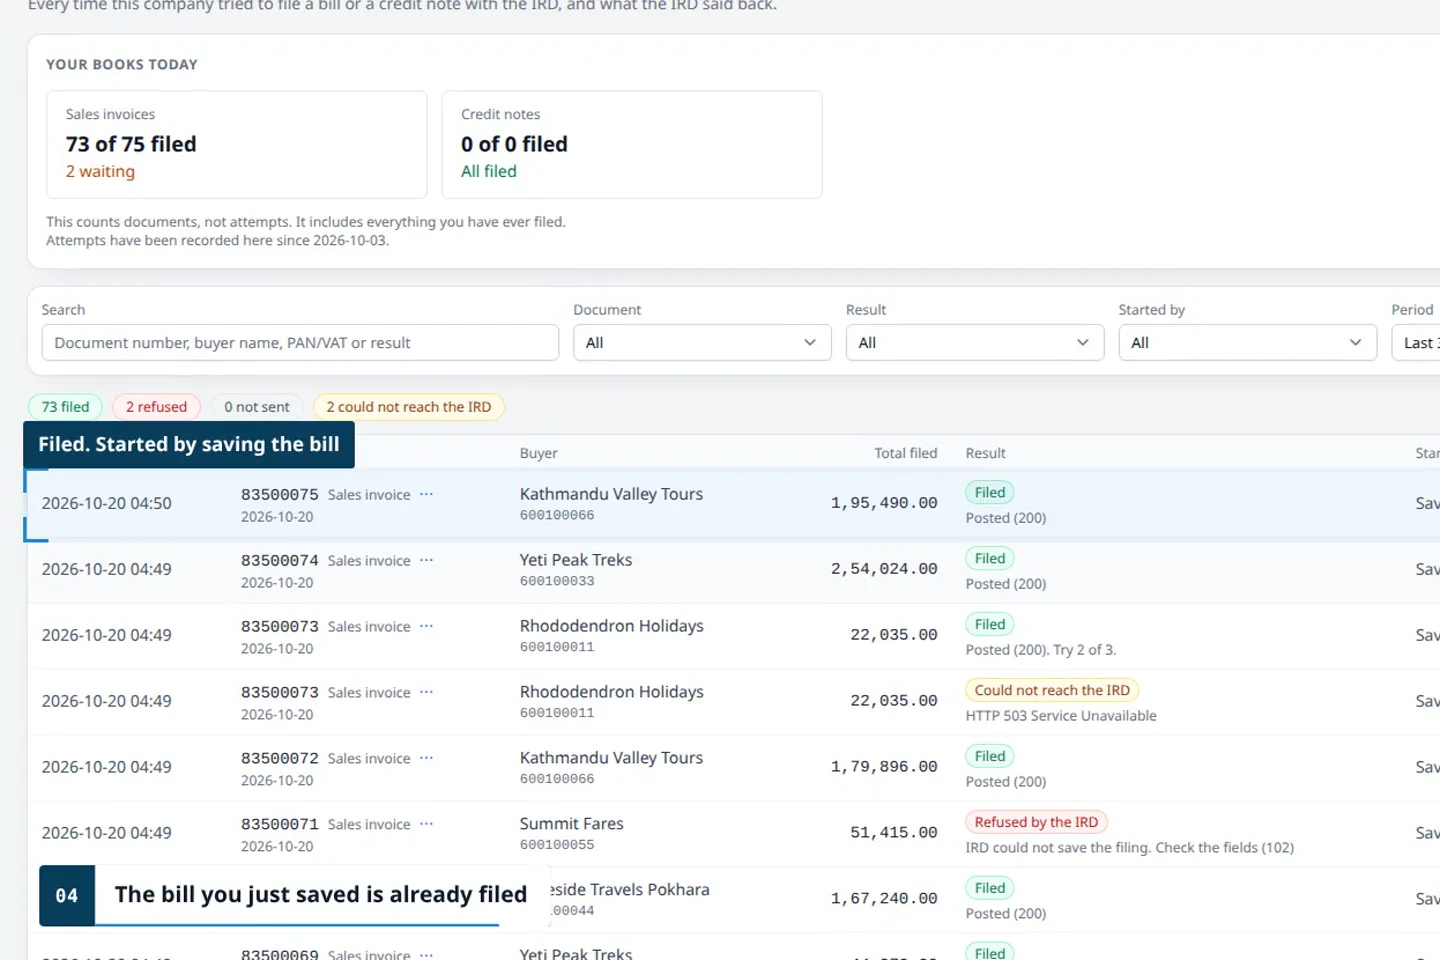
Task: Select buyer Yeti Peak Treks on invoice 83500074
Action: pyautogui.click(x=576, y=560)
